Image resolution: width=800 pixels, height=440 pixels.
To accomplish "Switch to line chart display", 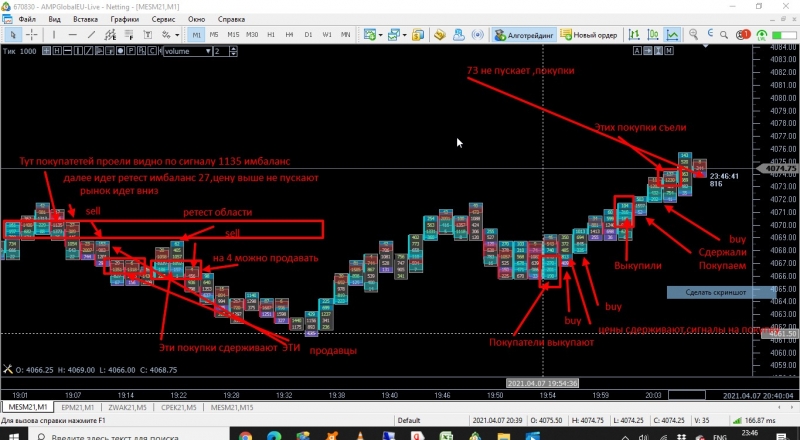I will tap(672, 35).
